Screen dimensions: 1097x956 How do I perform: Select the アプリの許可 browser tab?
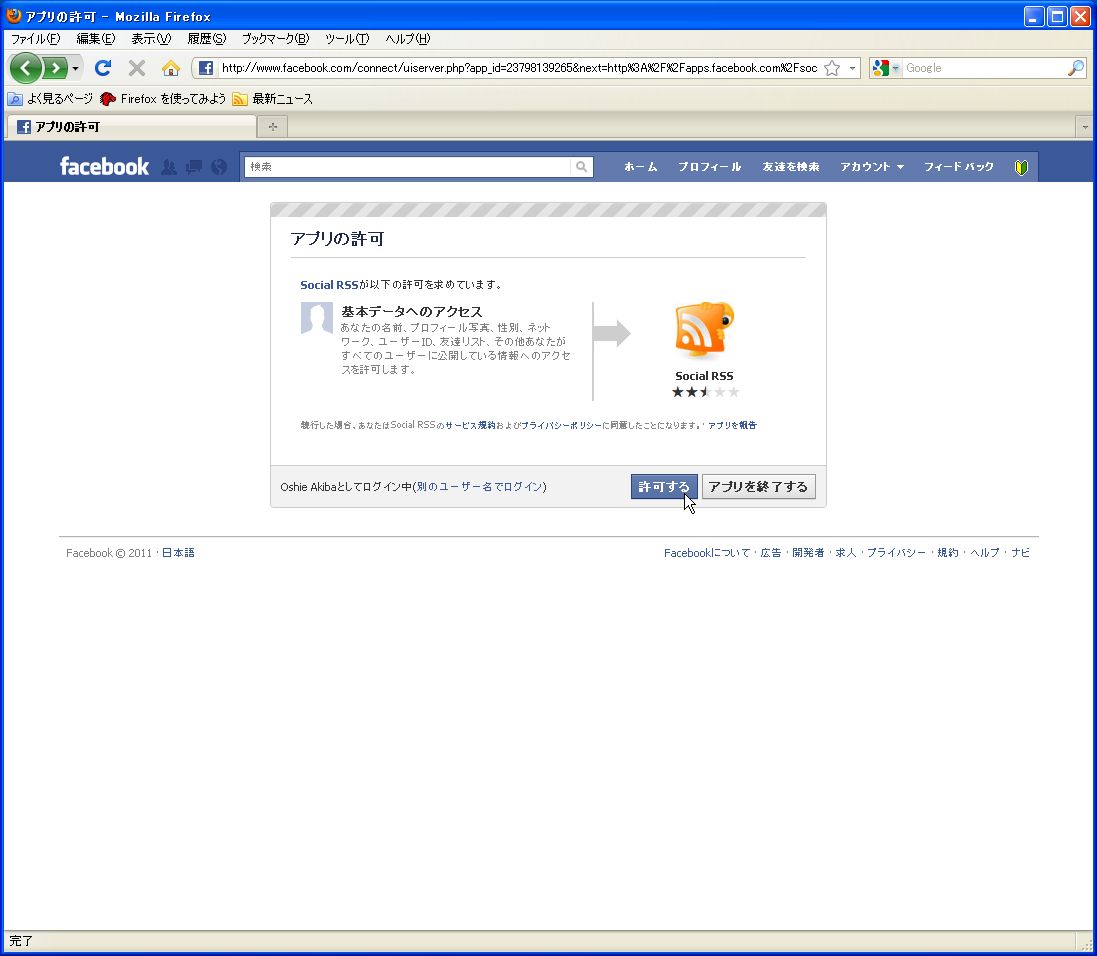tap(132, 127)
